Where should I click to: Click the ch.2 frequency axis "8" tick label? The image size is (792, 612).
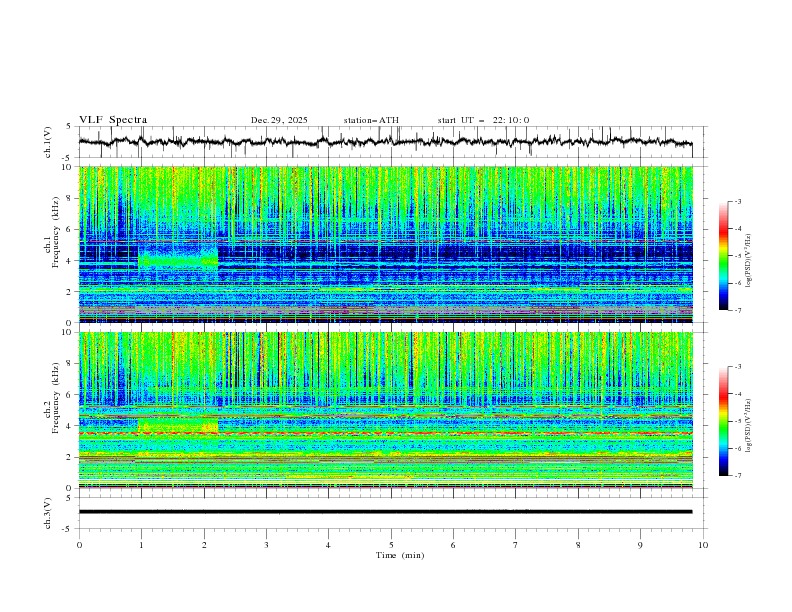click(x=71, y=364)
